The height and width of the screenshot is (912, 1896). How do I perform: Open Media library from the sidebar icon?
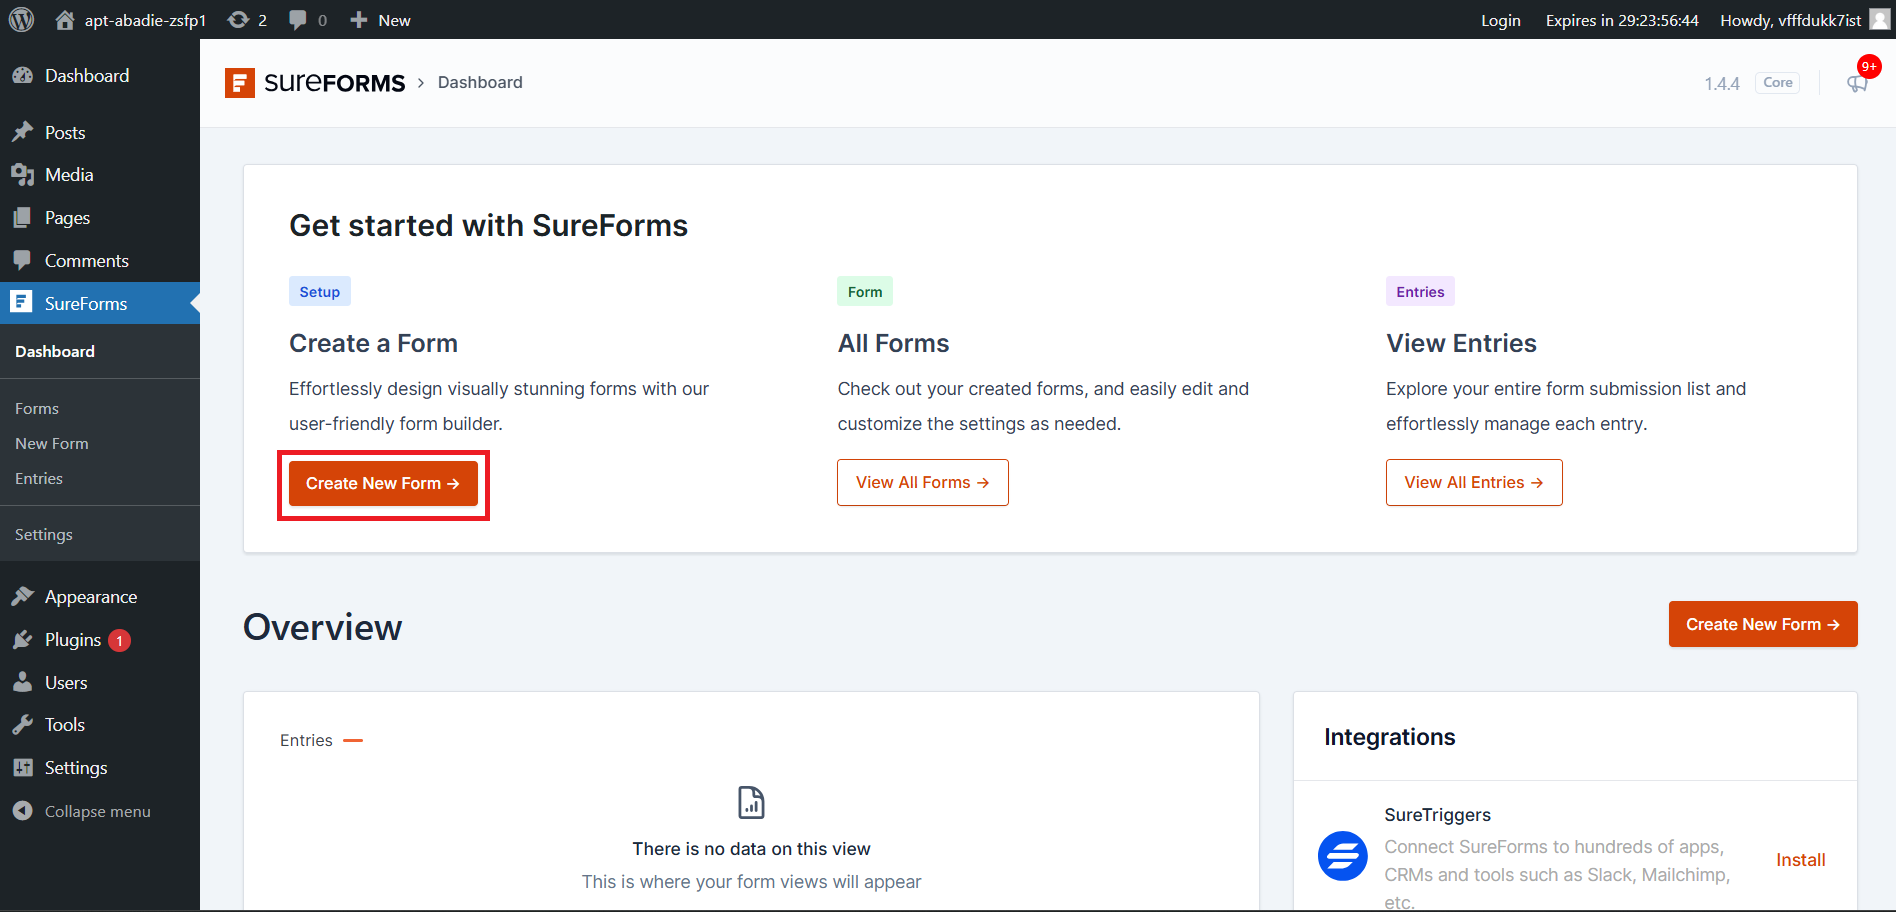click(x=24, y=174)
